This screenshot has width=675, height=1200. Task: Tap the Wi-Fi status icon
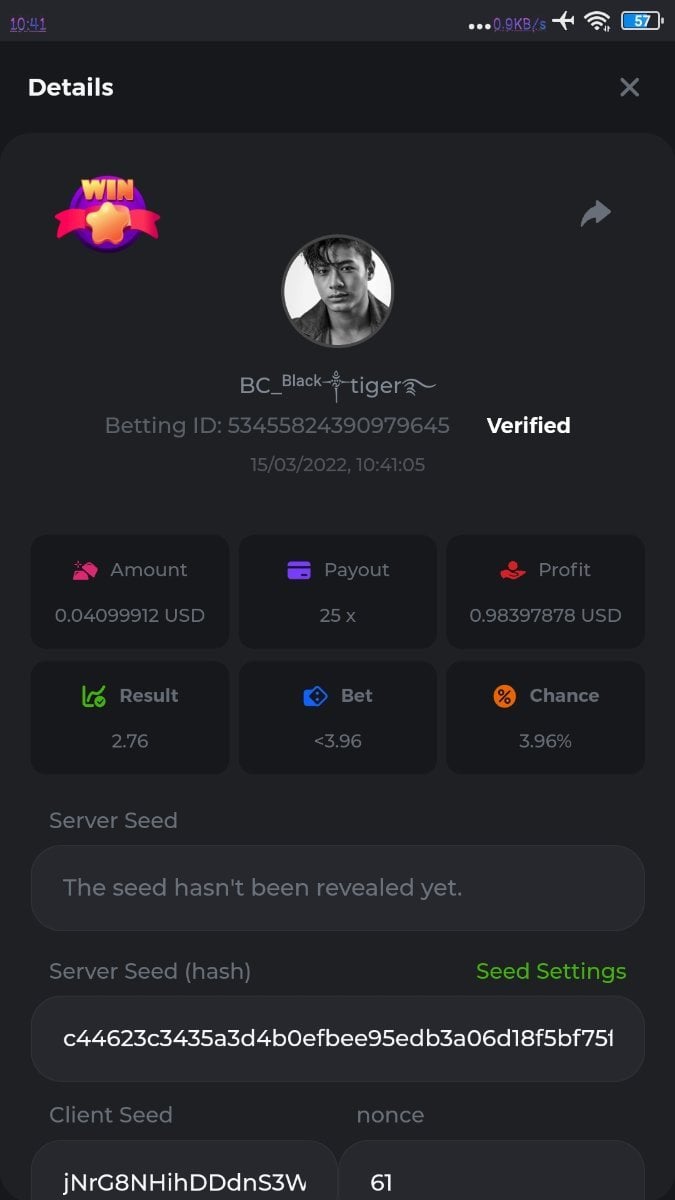[x=598, y=21]
